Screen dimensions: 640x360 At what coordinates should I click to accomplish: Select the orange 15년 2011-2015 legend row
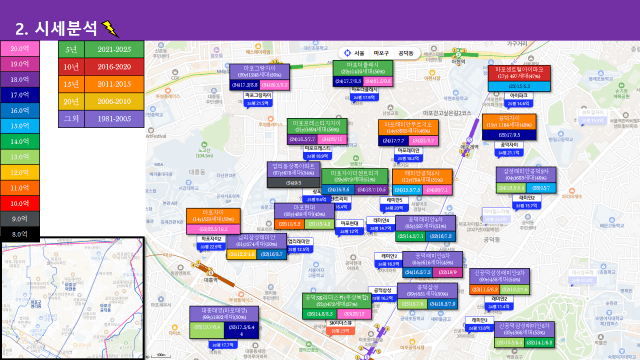pos(101,84)
